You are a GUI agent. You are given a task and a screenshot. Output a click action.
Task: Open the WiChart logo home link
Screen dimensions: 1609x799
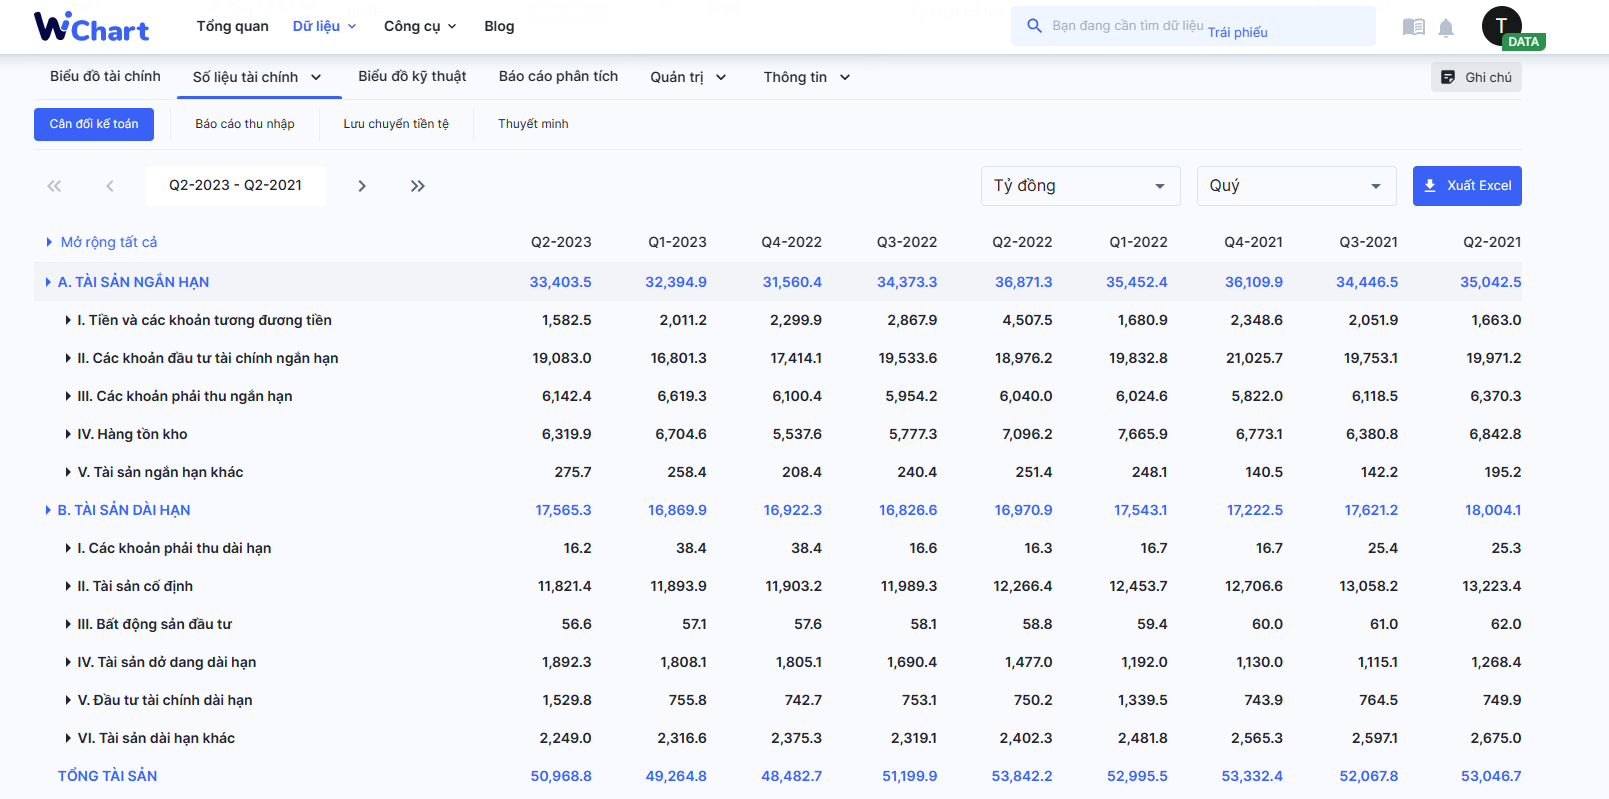pyautogui.click(x=91, y=27)
